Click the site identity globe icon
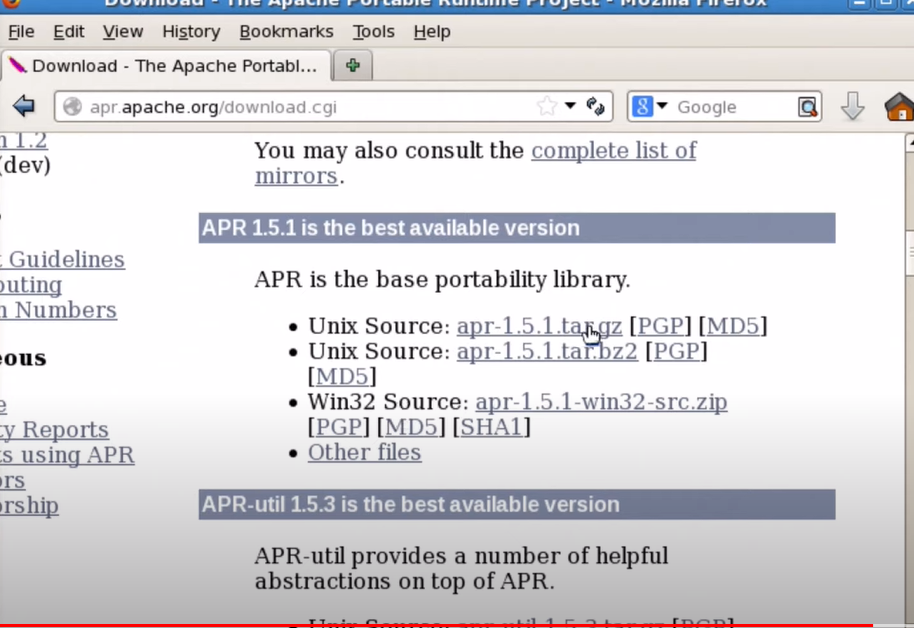 click(x=72, y=107)
